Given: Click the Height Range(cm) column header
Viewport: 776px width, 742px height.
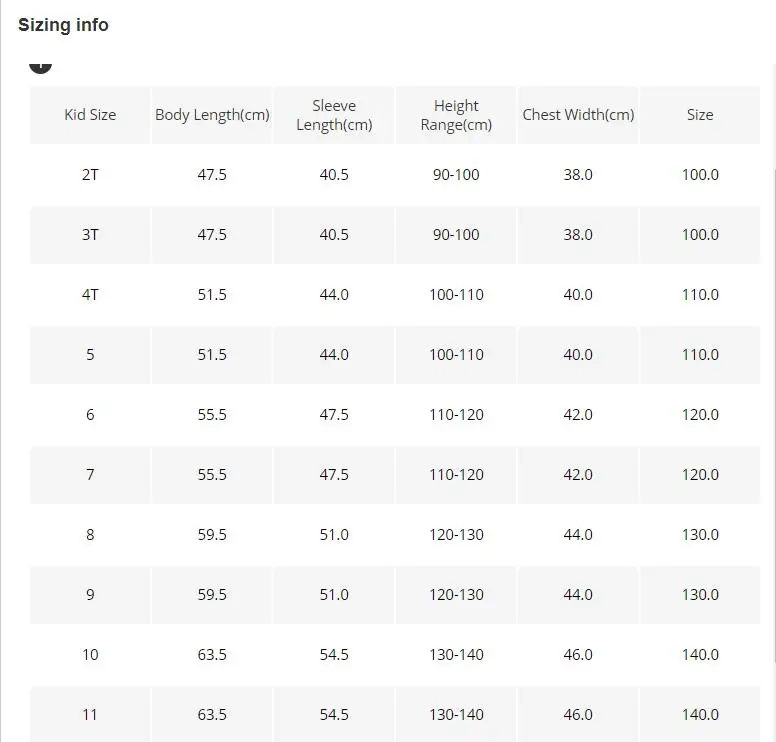Looking at the screenshot, I should pyautogui.click(x=456, y=115).
